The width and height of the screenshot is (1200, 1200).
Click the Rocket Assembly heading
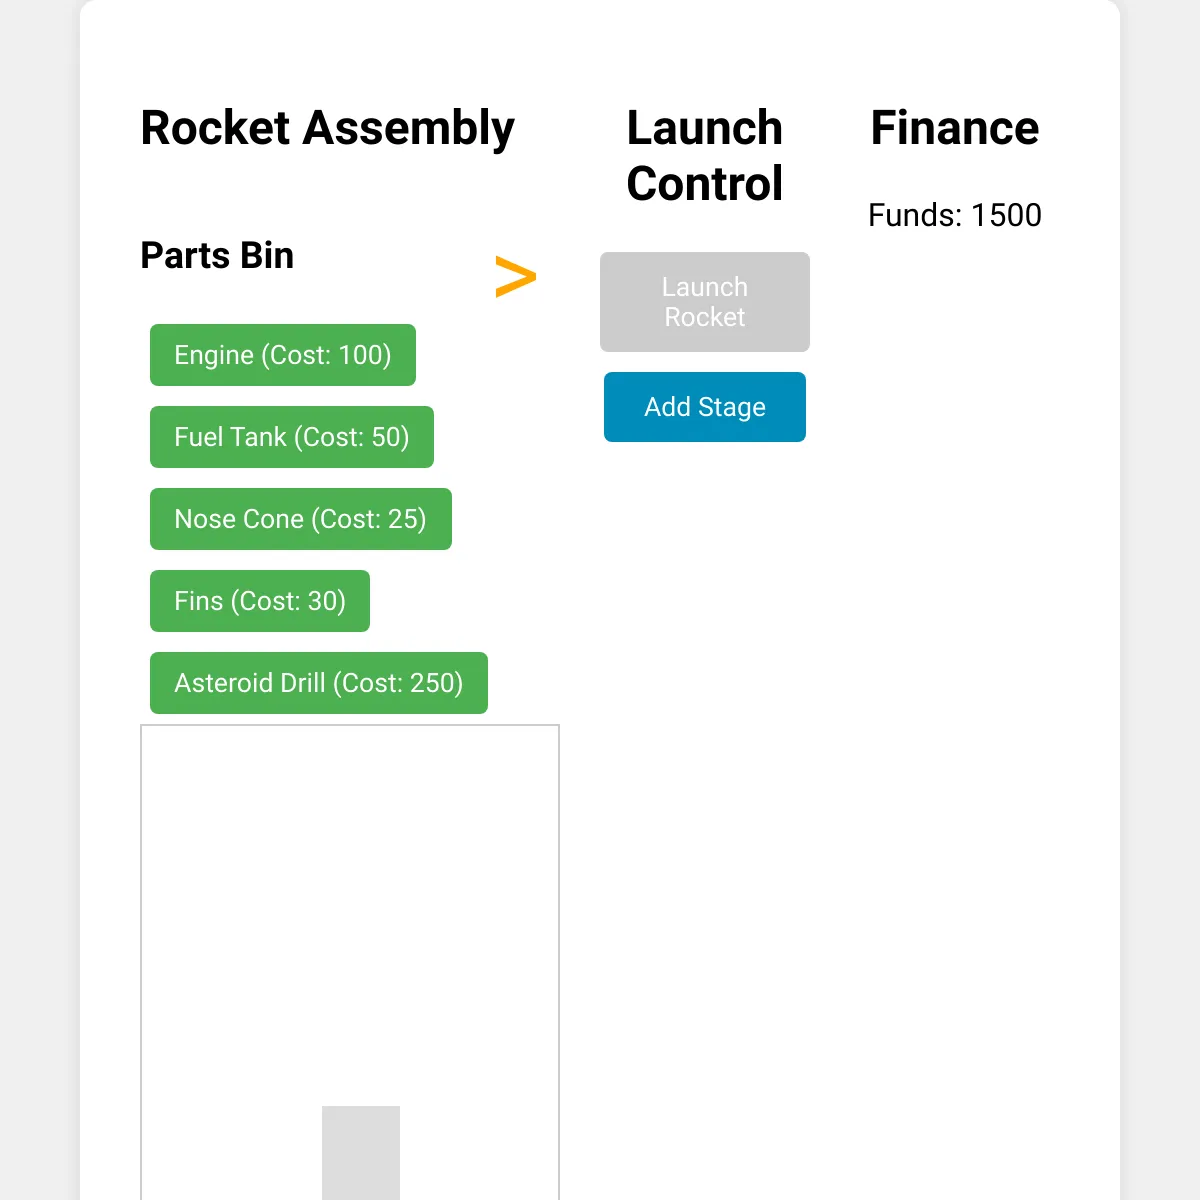click(x=327, y=128)
